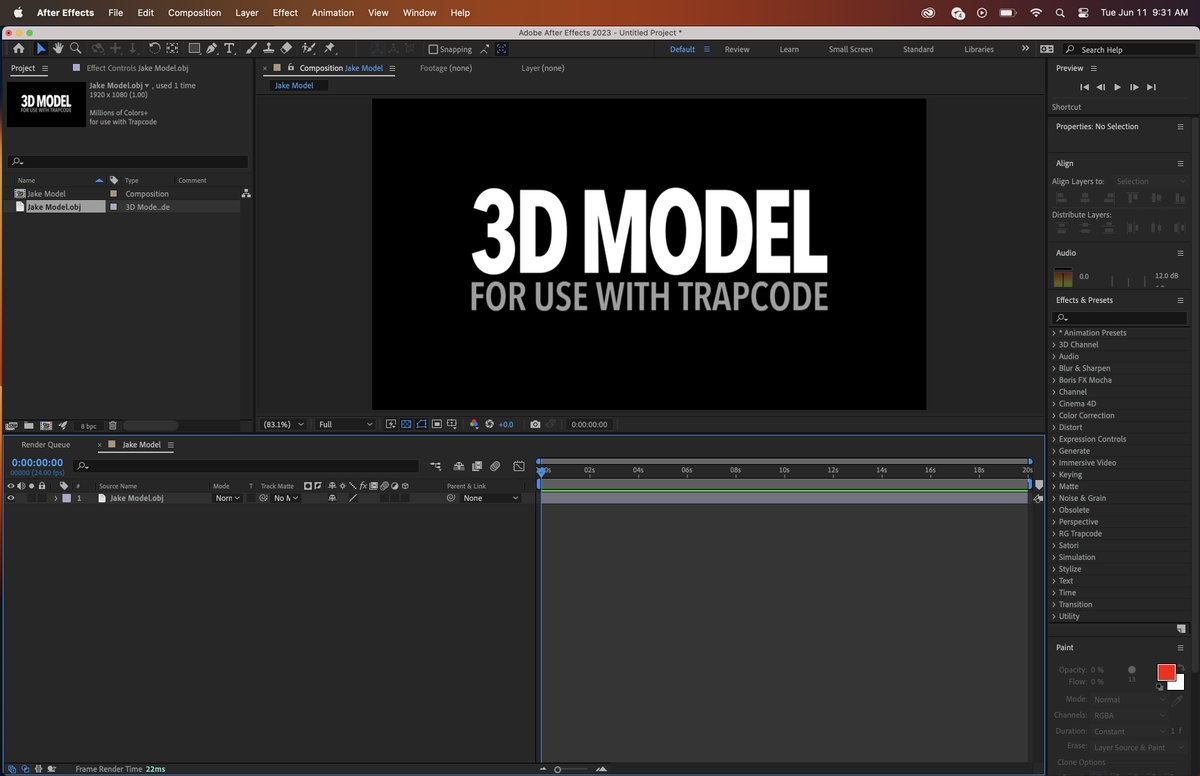1200x776 pixels.
Task: Open Show Channel and Color Management icon
Action: (474, 424)
